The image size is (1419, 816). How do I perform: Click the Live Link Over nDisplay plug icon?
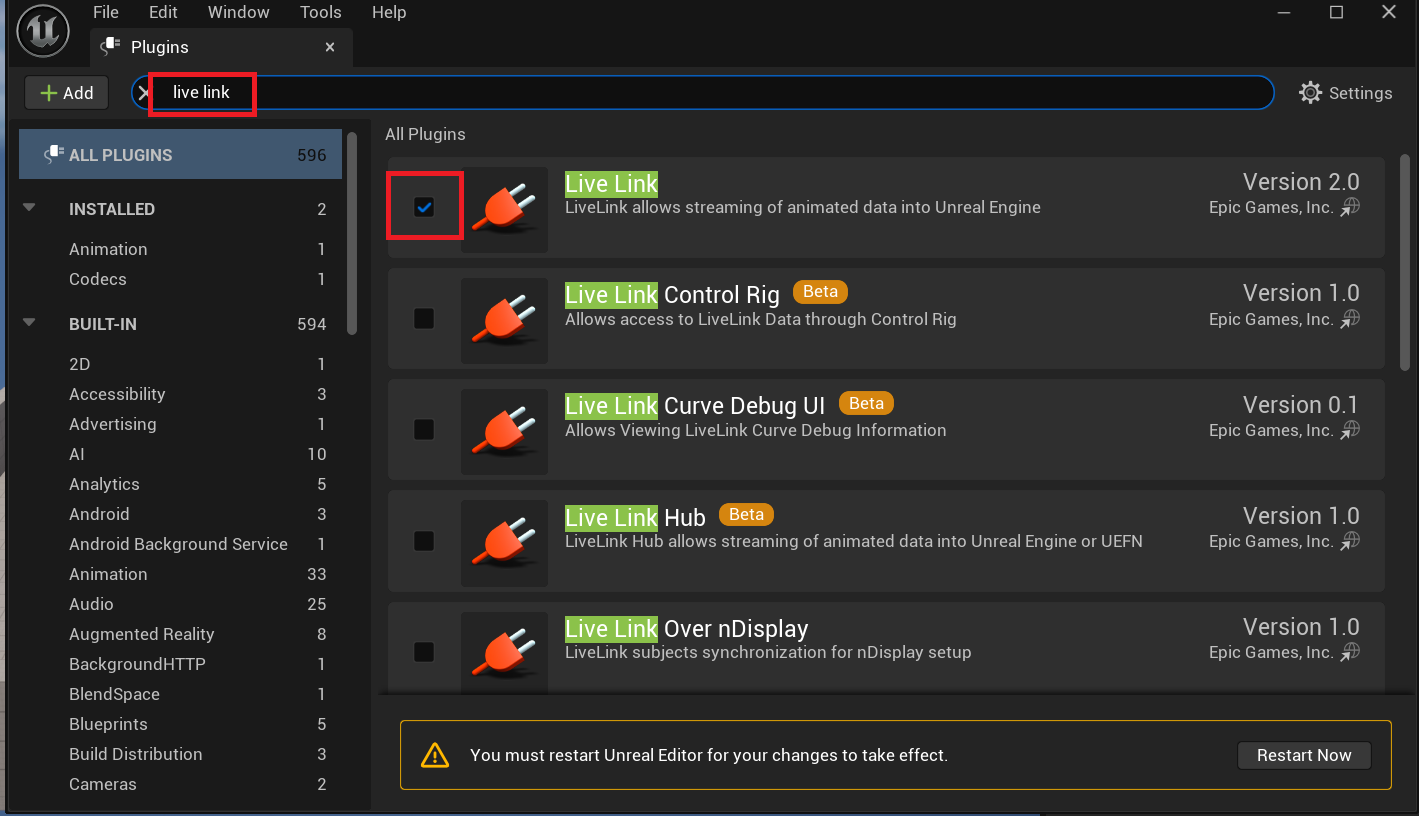(504, 651)
